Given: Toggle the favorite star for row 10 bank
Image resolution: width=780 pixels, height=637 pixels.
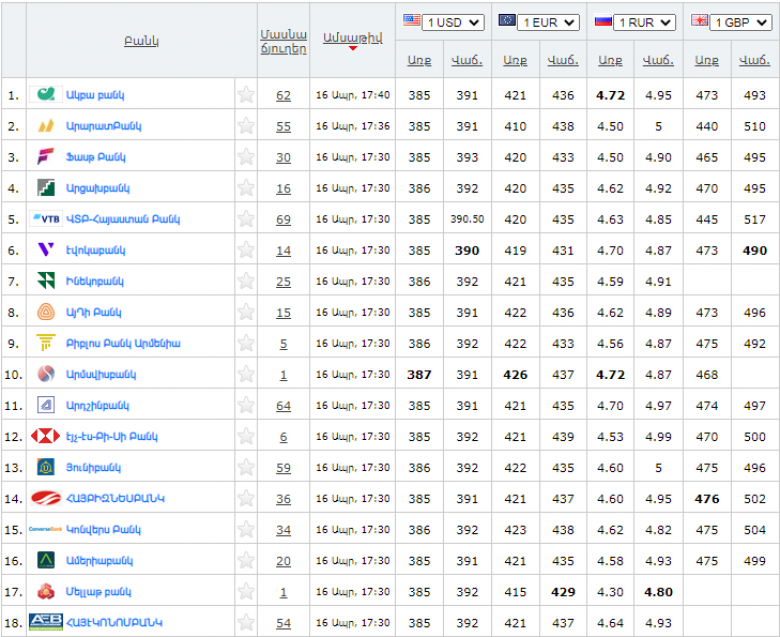Looking at the screenshot, I should tap(246, 375).
